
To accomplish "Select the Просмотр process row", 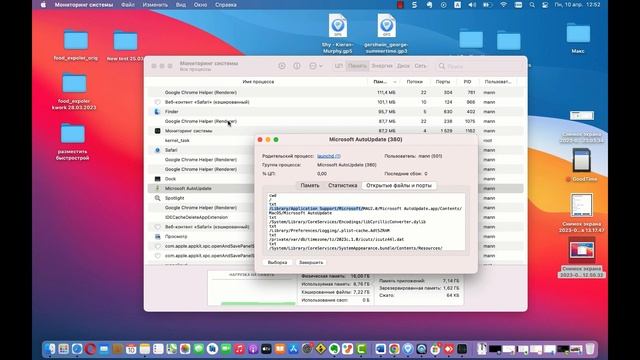I will click(x=201, y=236).
